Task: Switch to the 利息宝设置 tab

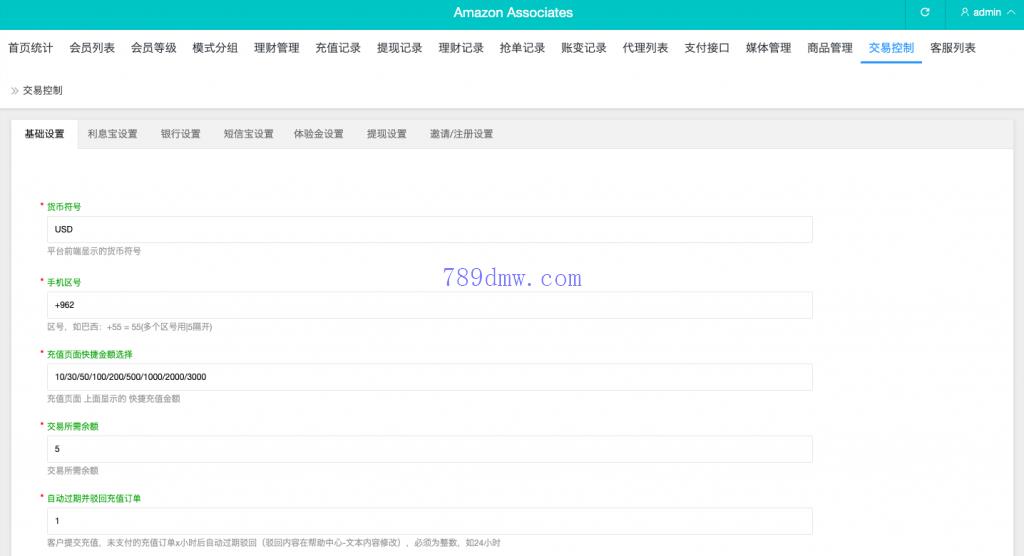Action: coord(112,134)
